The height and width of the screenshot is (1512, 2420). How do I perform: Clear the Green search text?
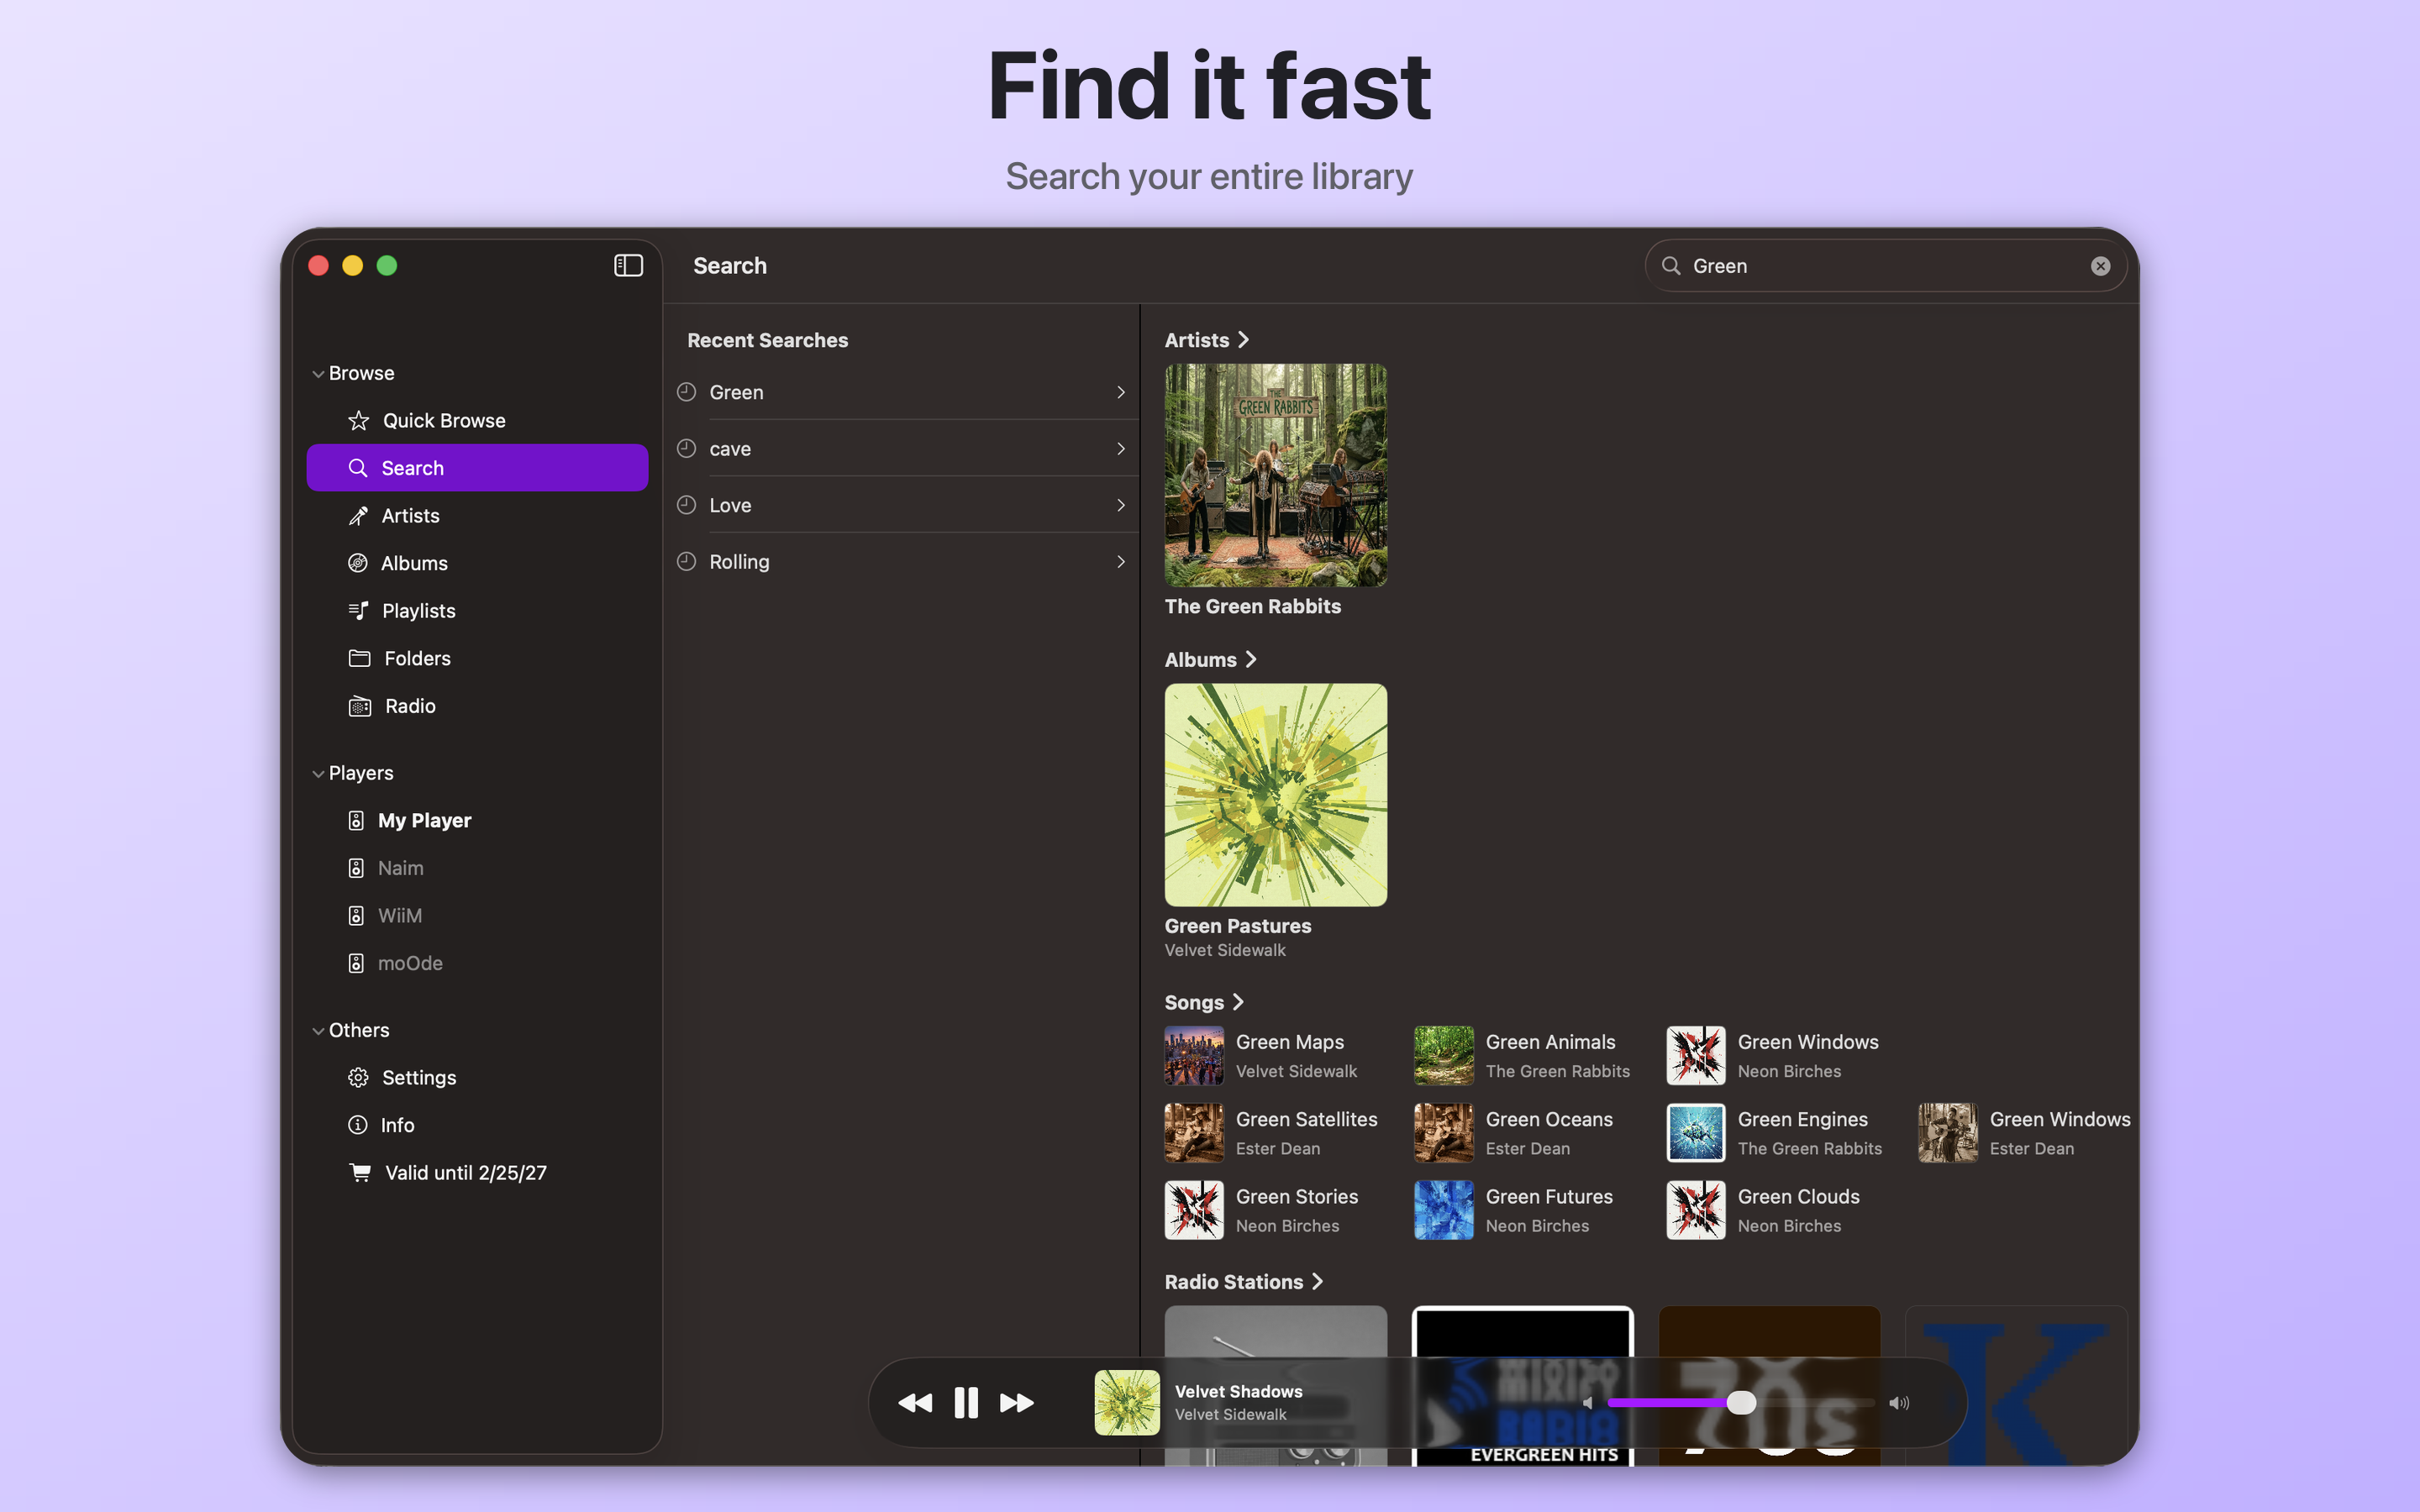pos(2100,266)
